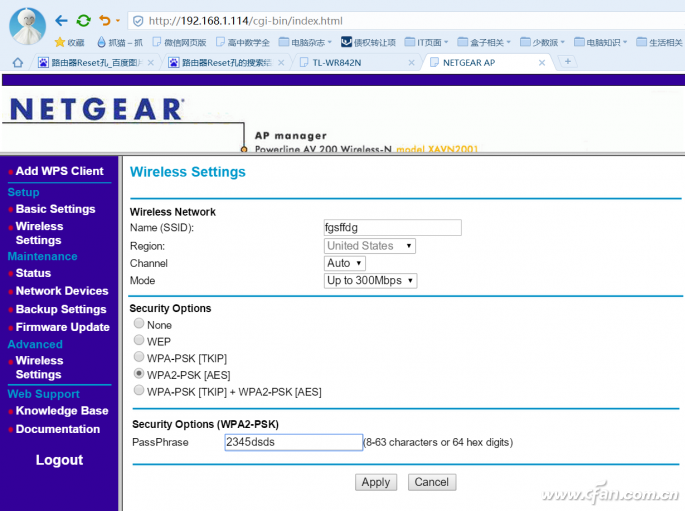Screen dimensions: 685x511
Task: Open the 高中数学全 bookmark
Action: click(x=243, y=42)
